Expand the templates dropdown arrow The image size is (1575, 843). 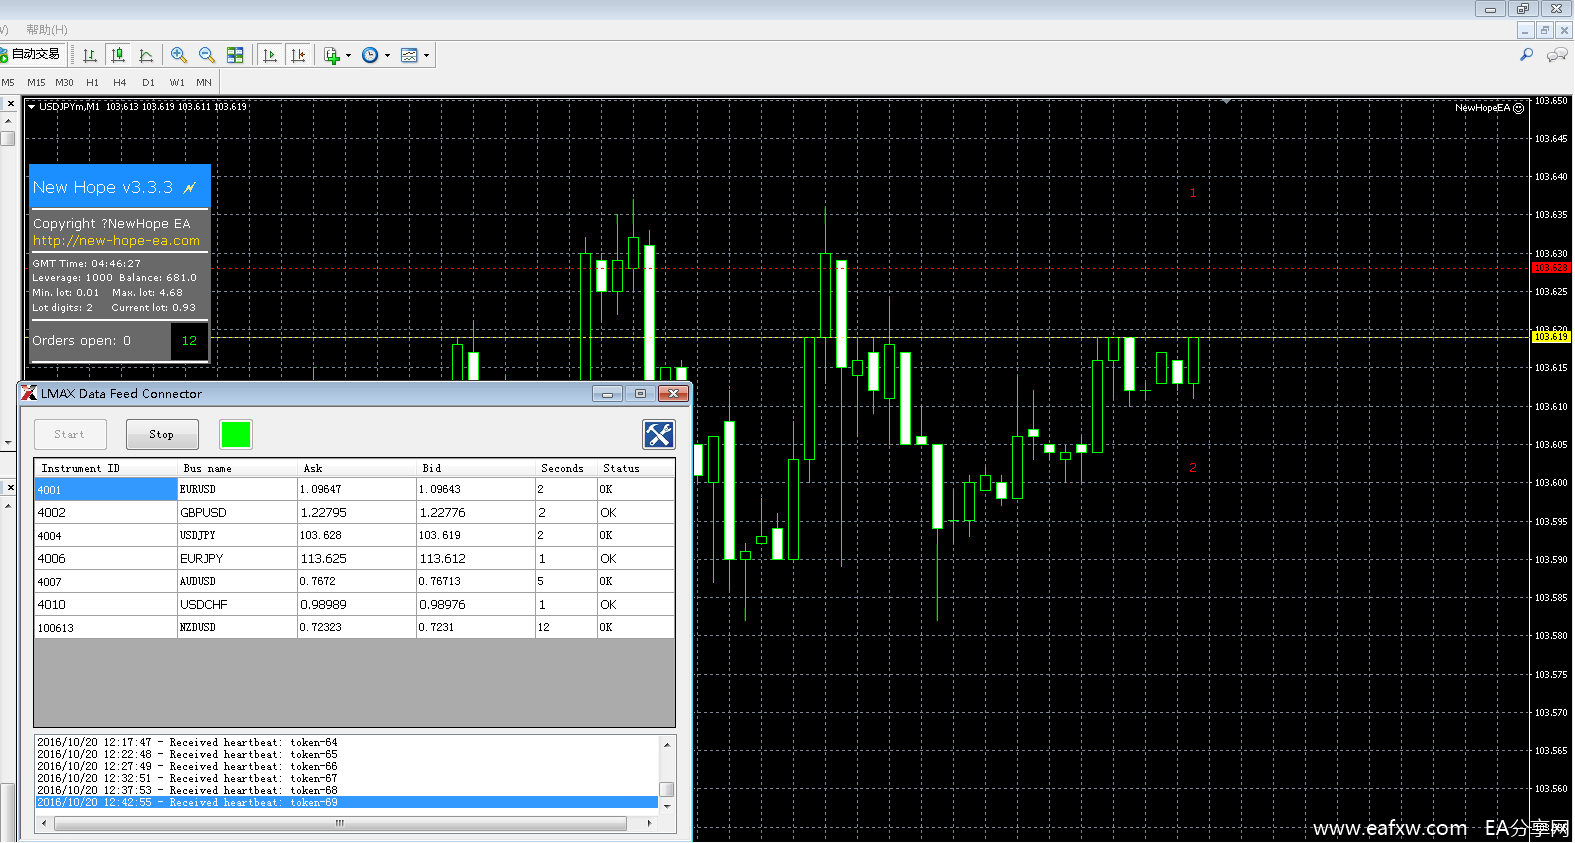pos(426,56)
